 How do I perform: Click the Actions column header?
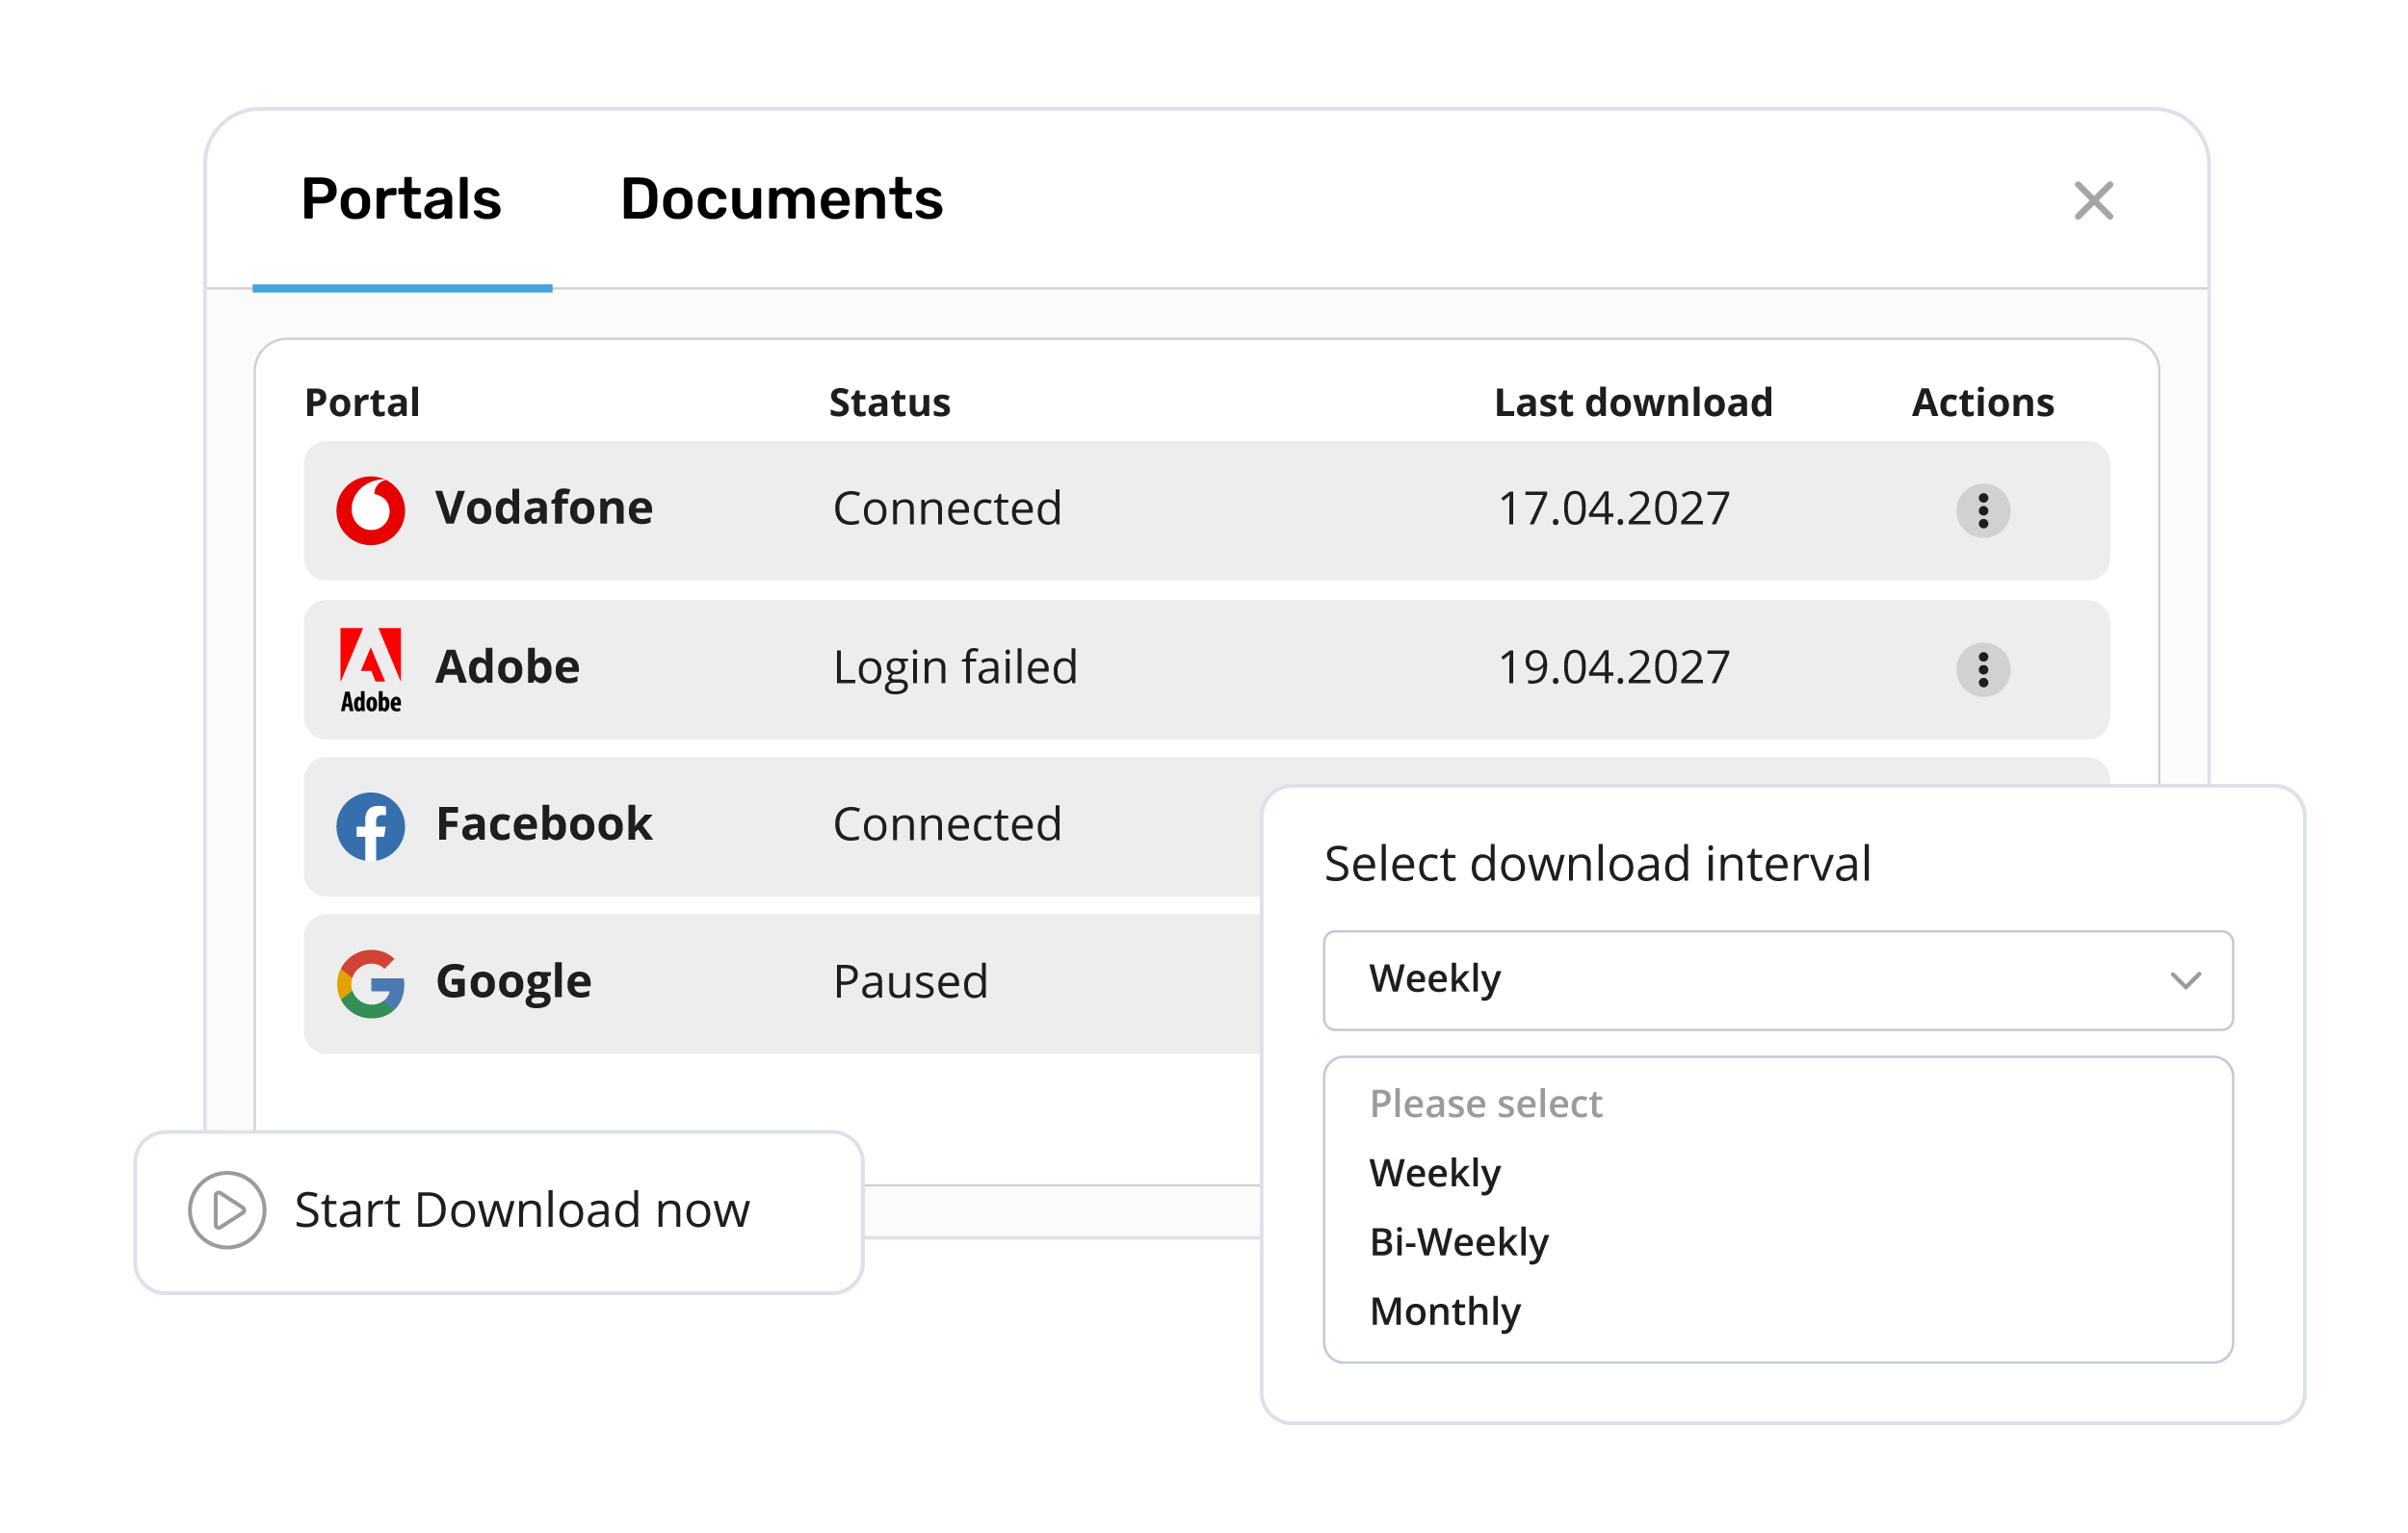pyautogui.click(x=1982, y=402)
